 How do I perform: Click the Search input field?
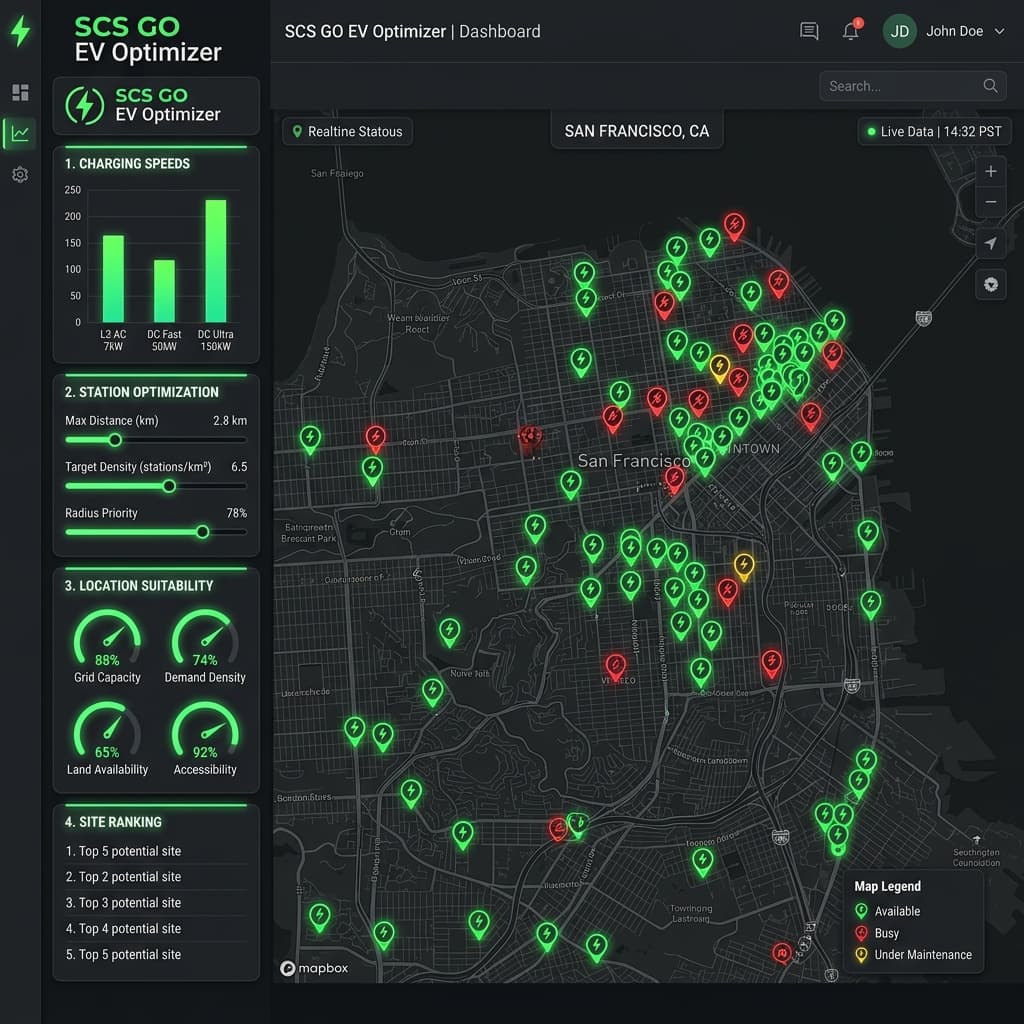click(912, 86)
